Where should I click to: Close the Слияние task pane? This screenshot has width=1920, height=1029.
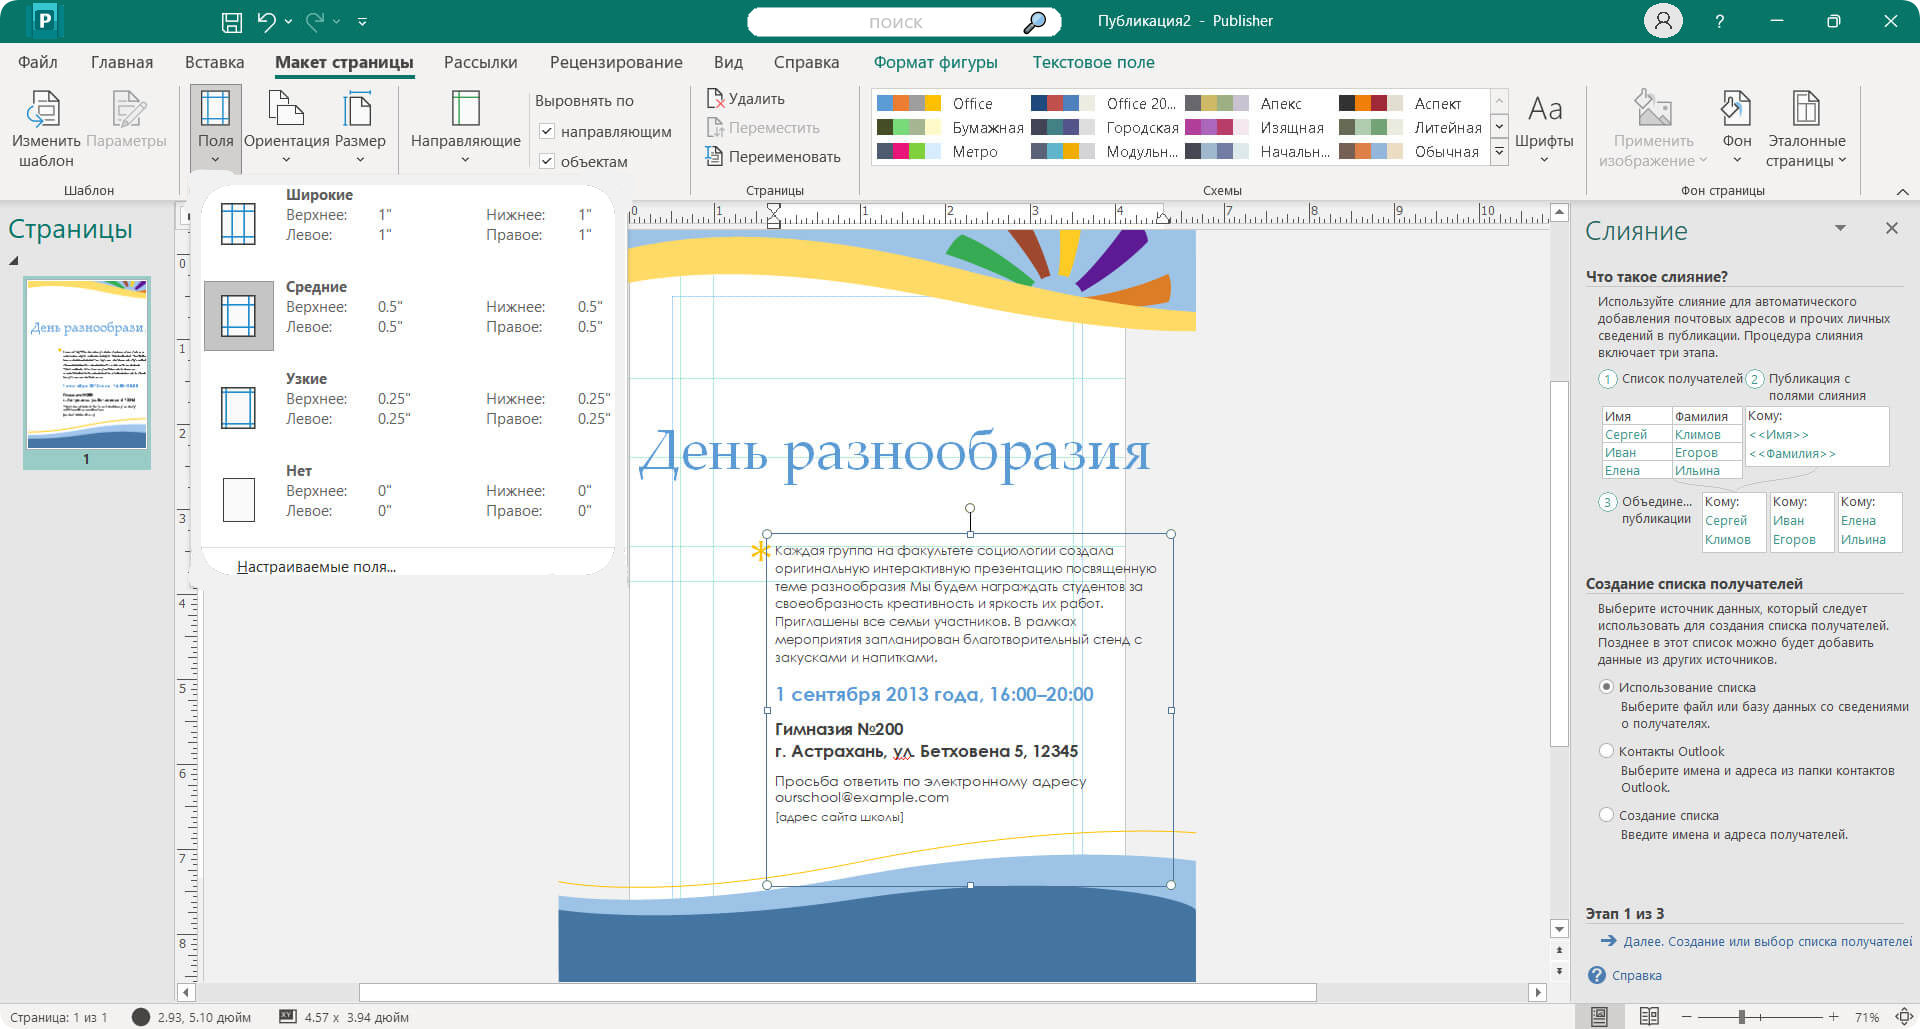1891,229
